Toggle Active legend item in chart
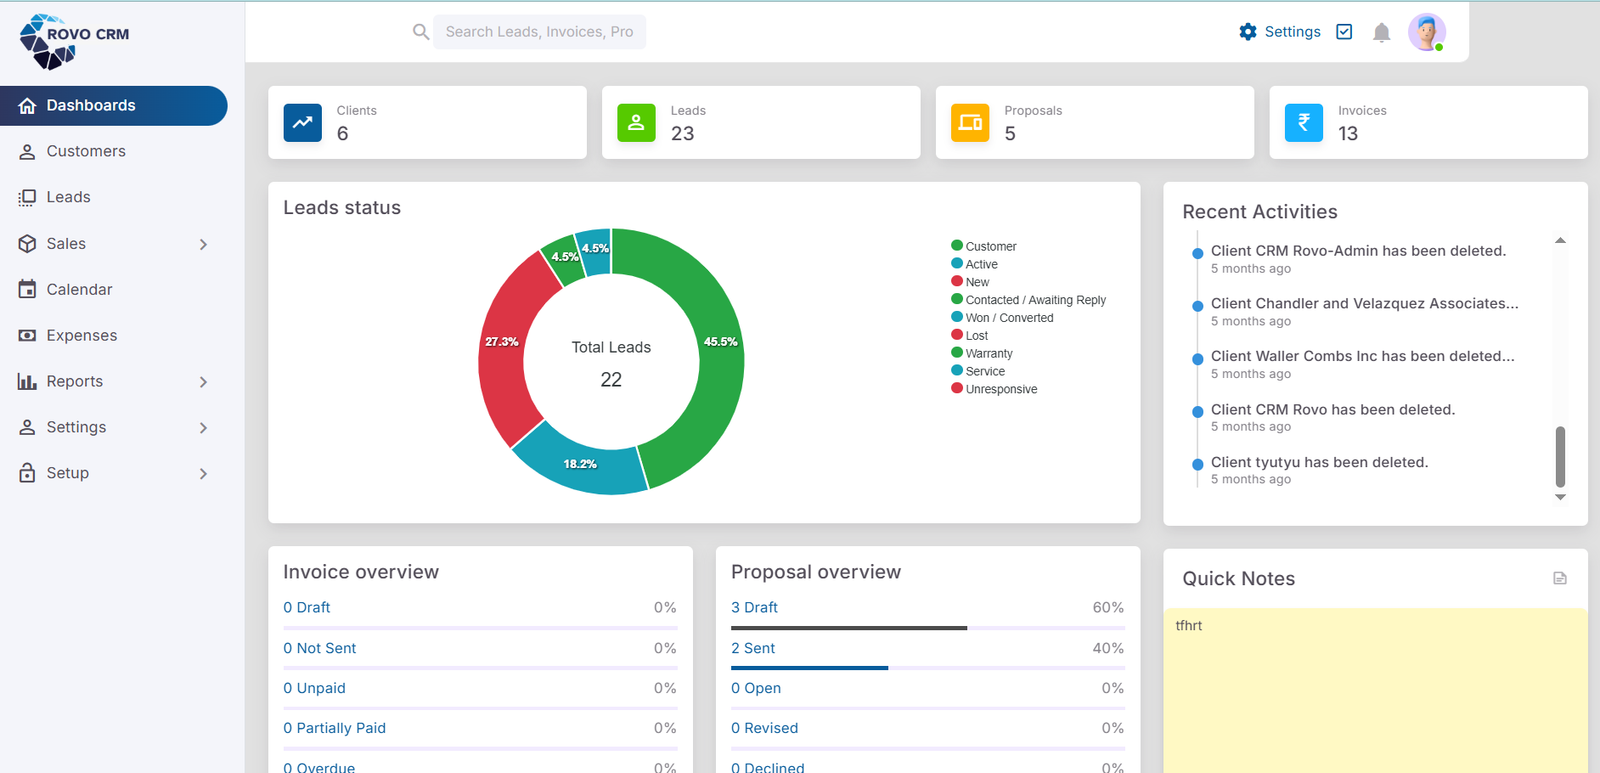The image size is (1600, 773). 974,264
